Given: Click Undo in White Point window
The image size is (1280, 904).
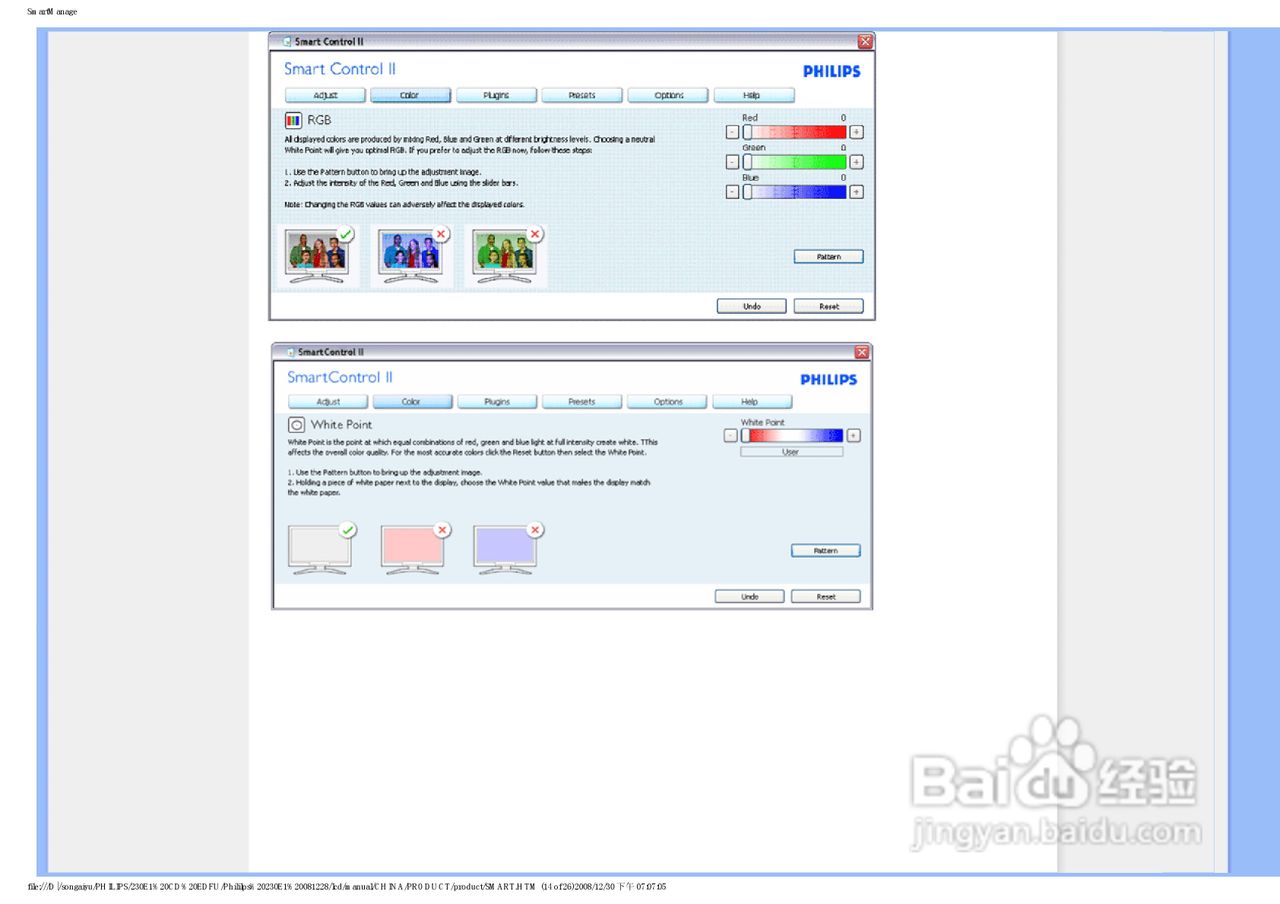Looking at the screenshot, I should (749, 596).
